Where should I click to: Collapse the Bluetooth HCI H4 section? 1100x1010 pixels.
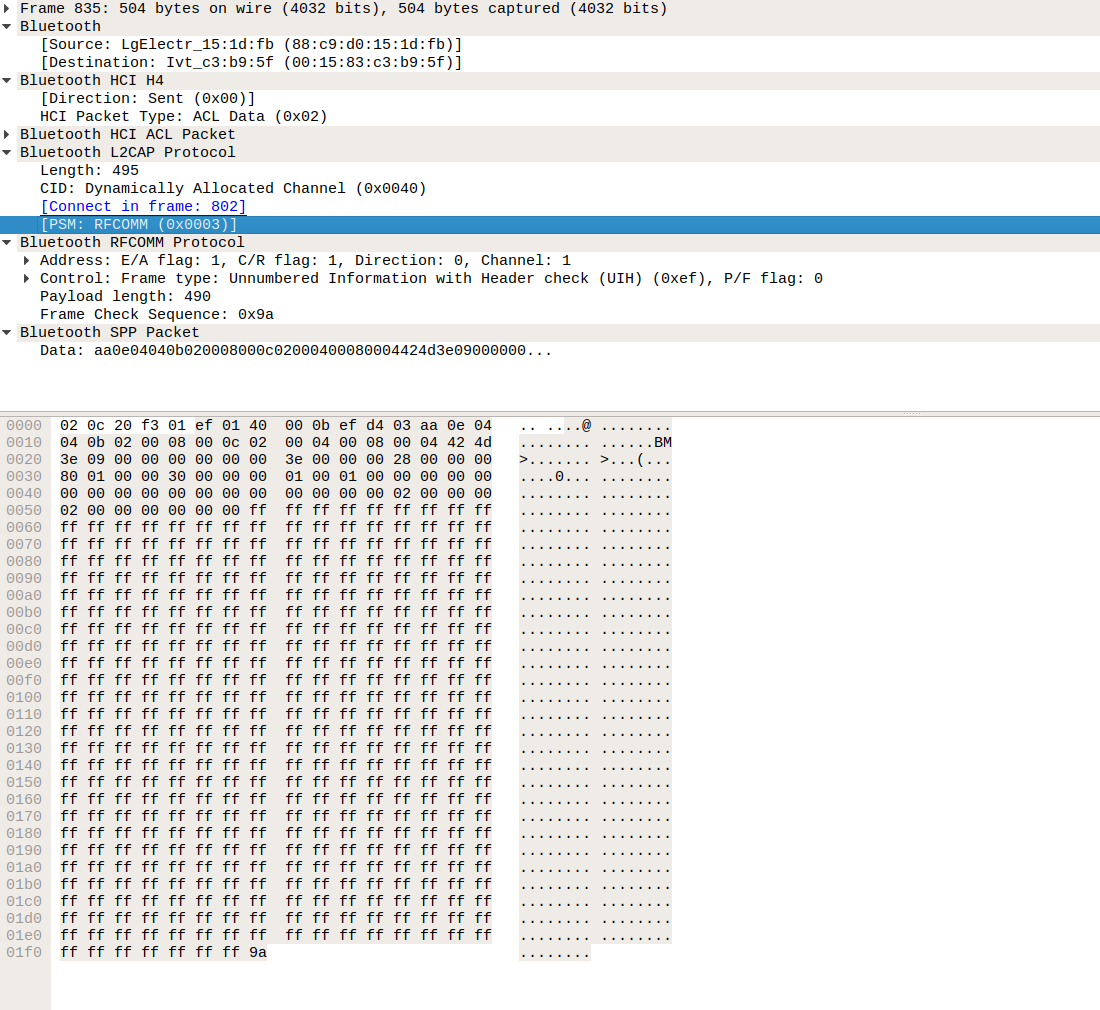(8, 80)
